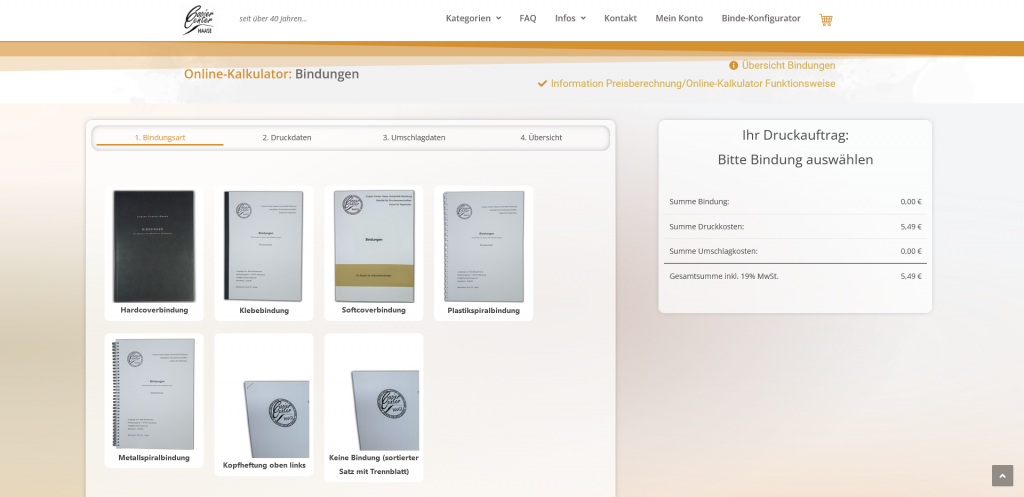Open the Binde-Konfigurator menu link
Screen dimensions: 1024x497
click(x=761, y=18)
